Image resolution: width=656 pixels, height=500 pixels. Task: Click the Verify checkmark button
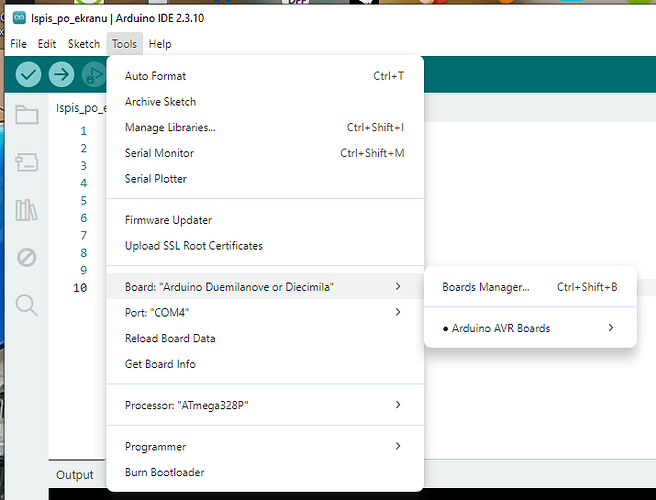28,74
